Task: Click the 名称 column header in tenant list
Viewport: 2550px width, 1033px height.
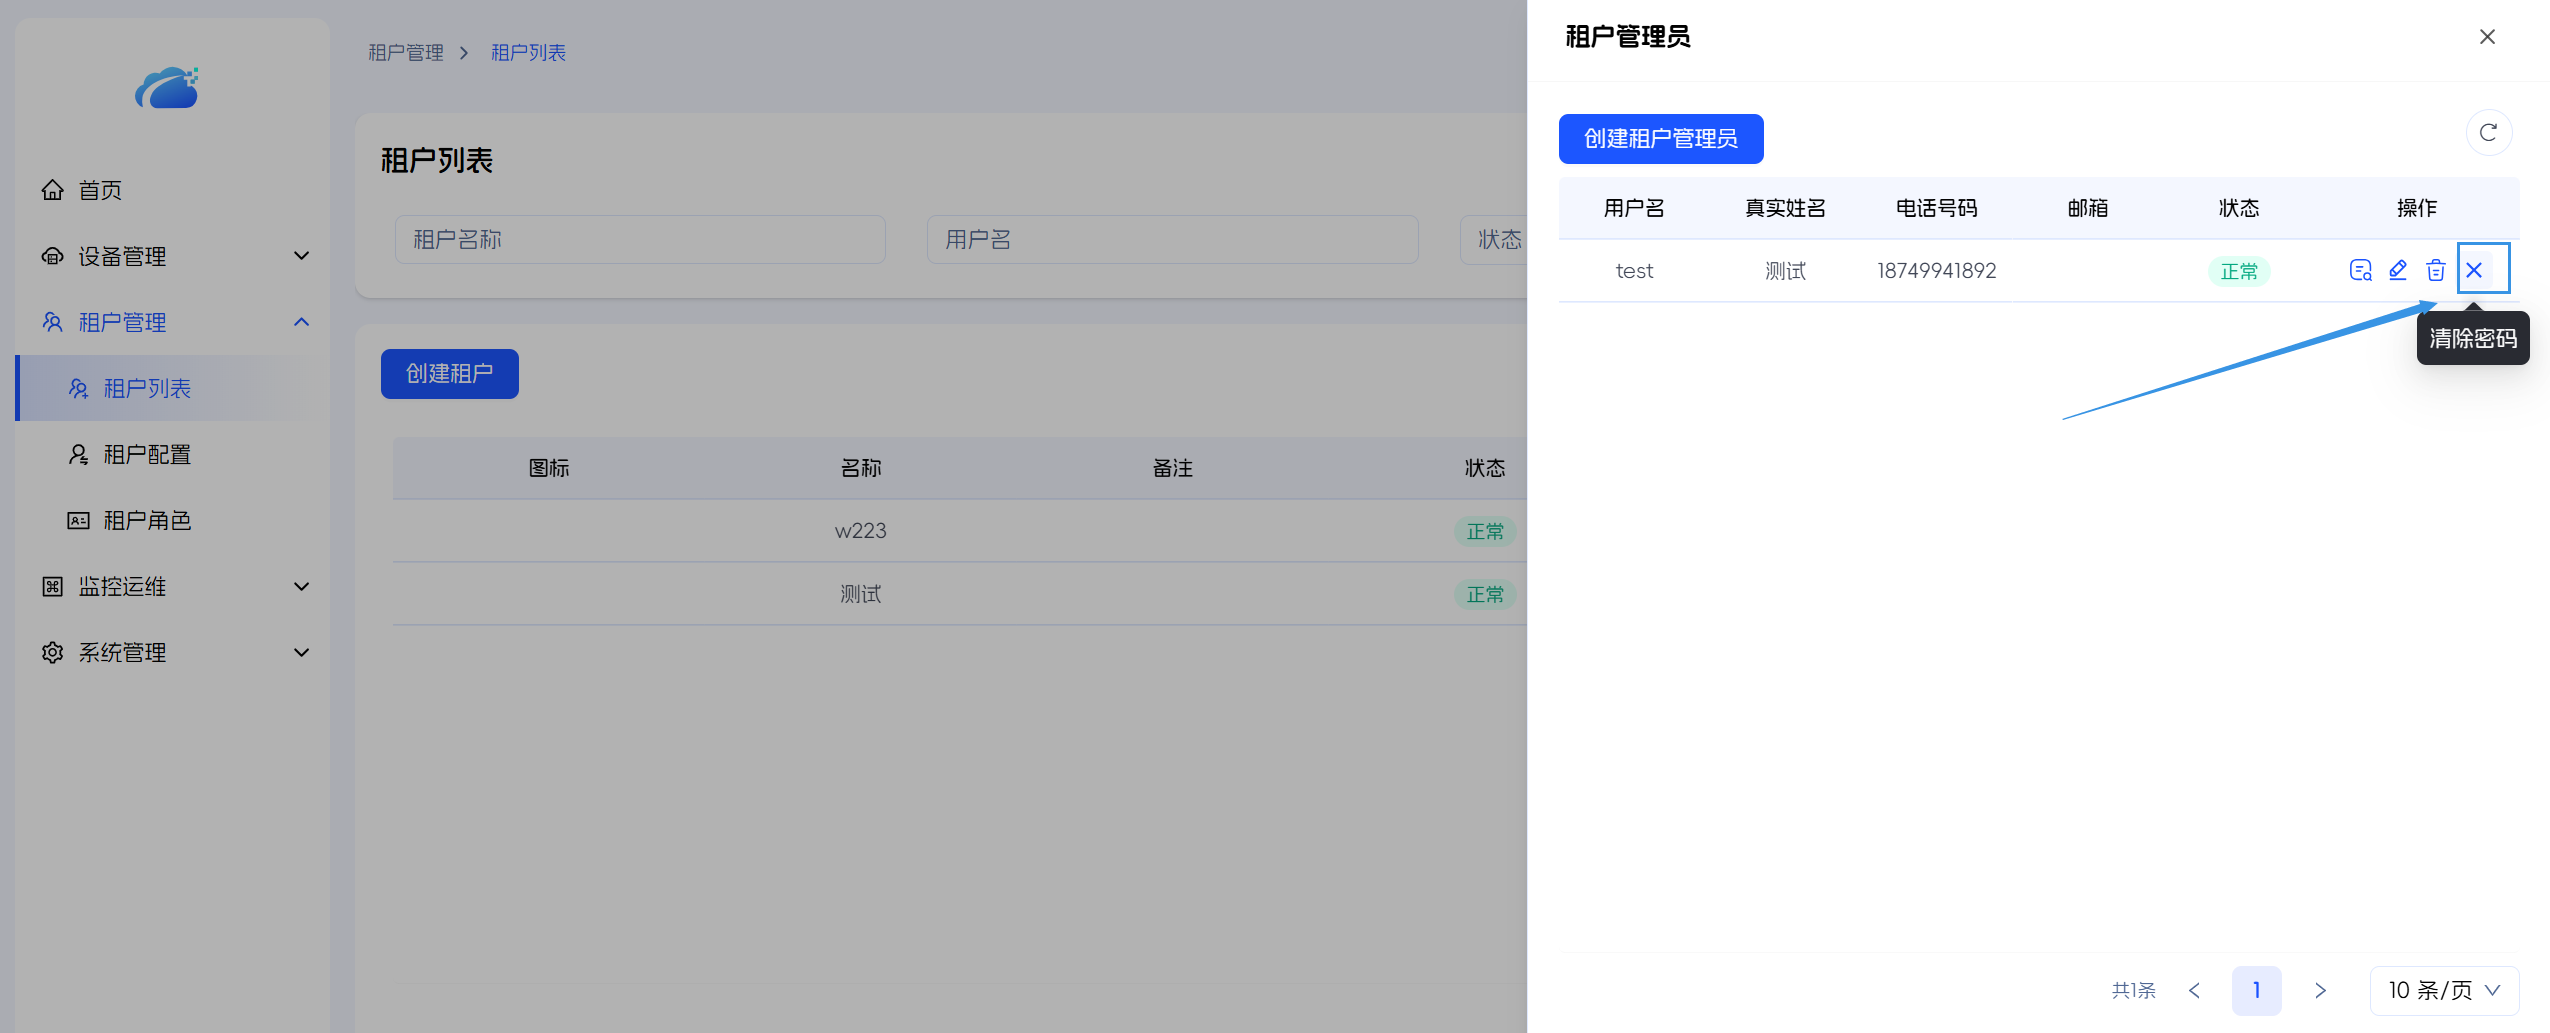Action: [861, 468]
